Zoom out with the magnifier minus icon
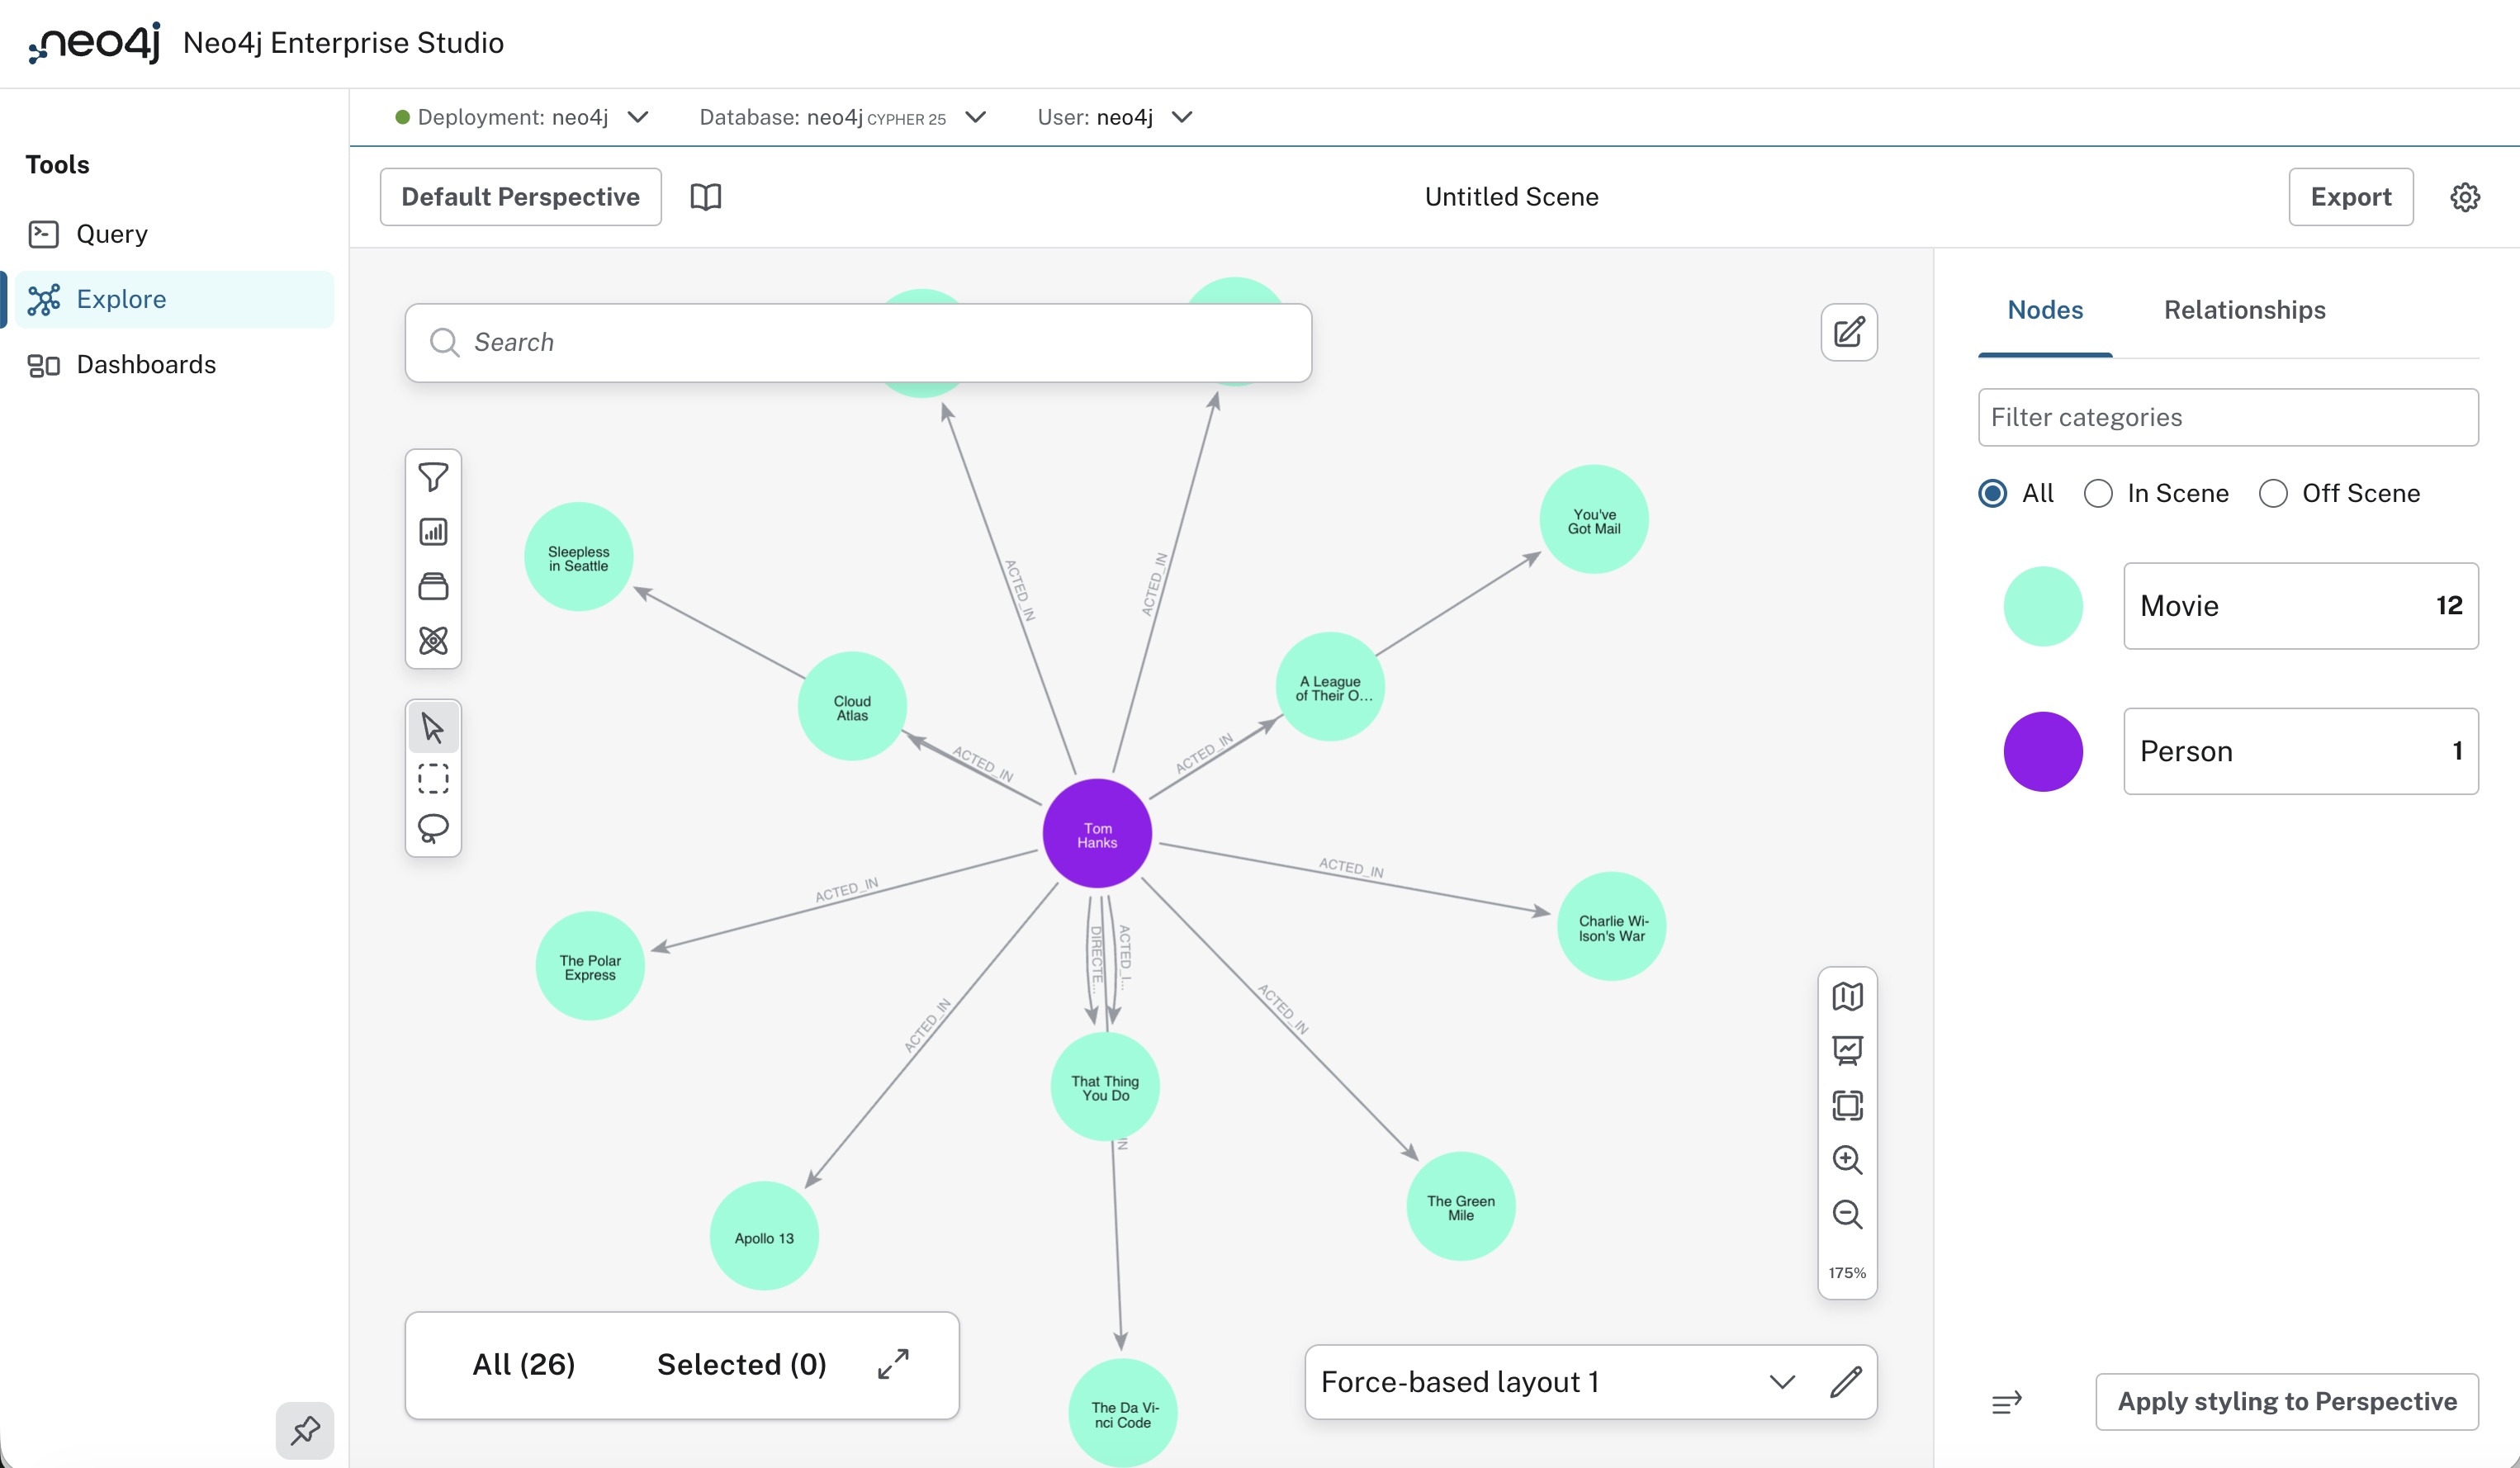Screen dimensions: 2520x1468 tap(1847, 1214)
